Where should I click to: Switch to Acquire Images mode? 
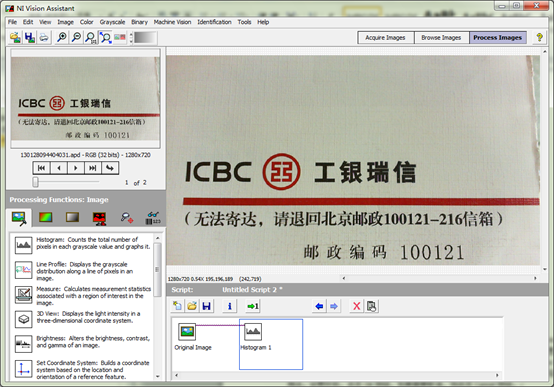[385, 37]
